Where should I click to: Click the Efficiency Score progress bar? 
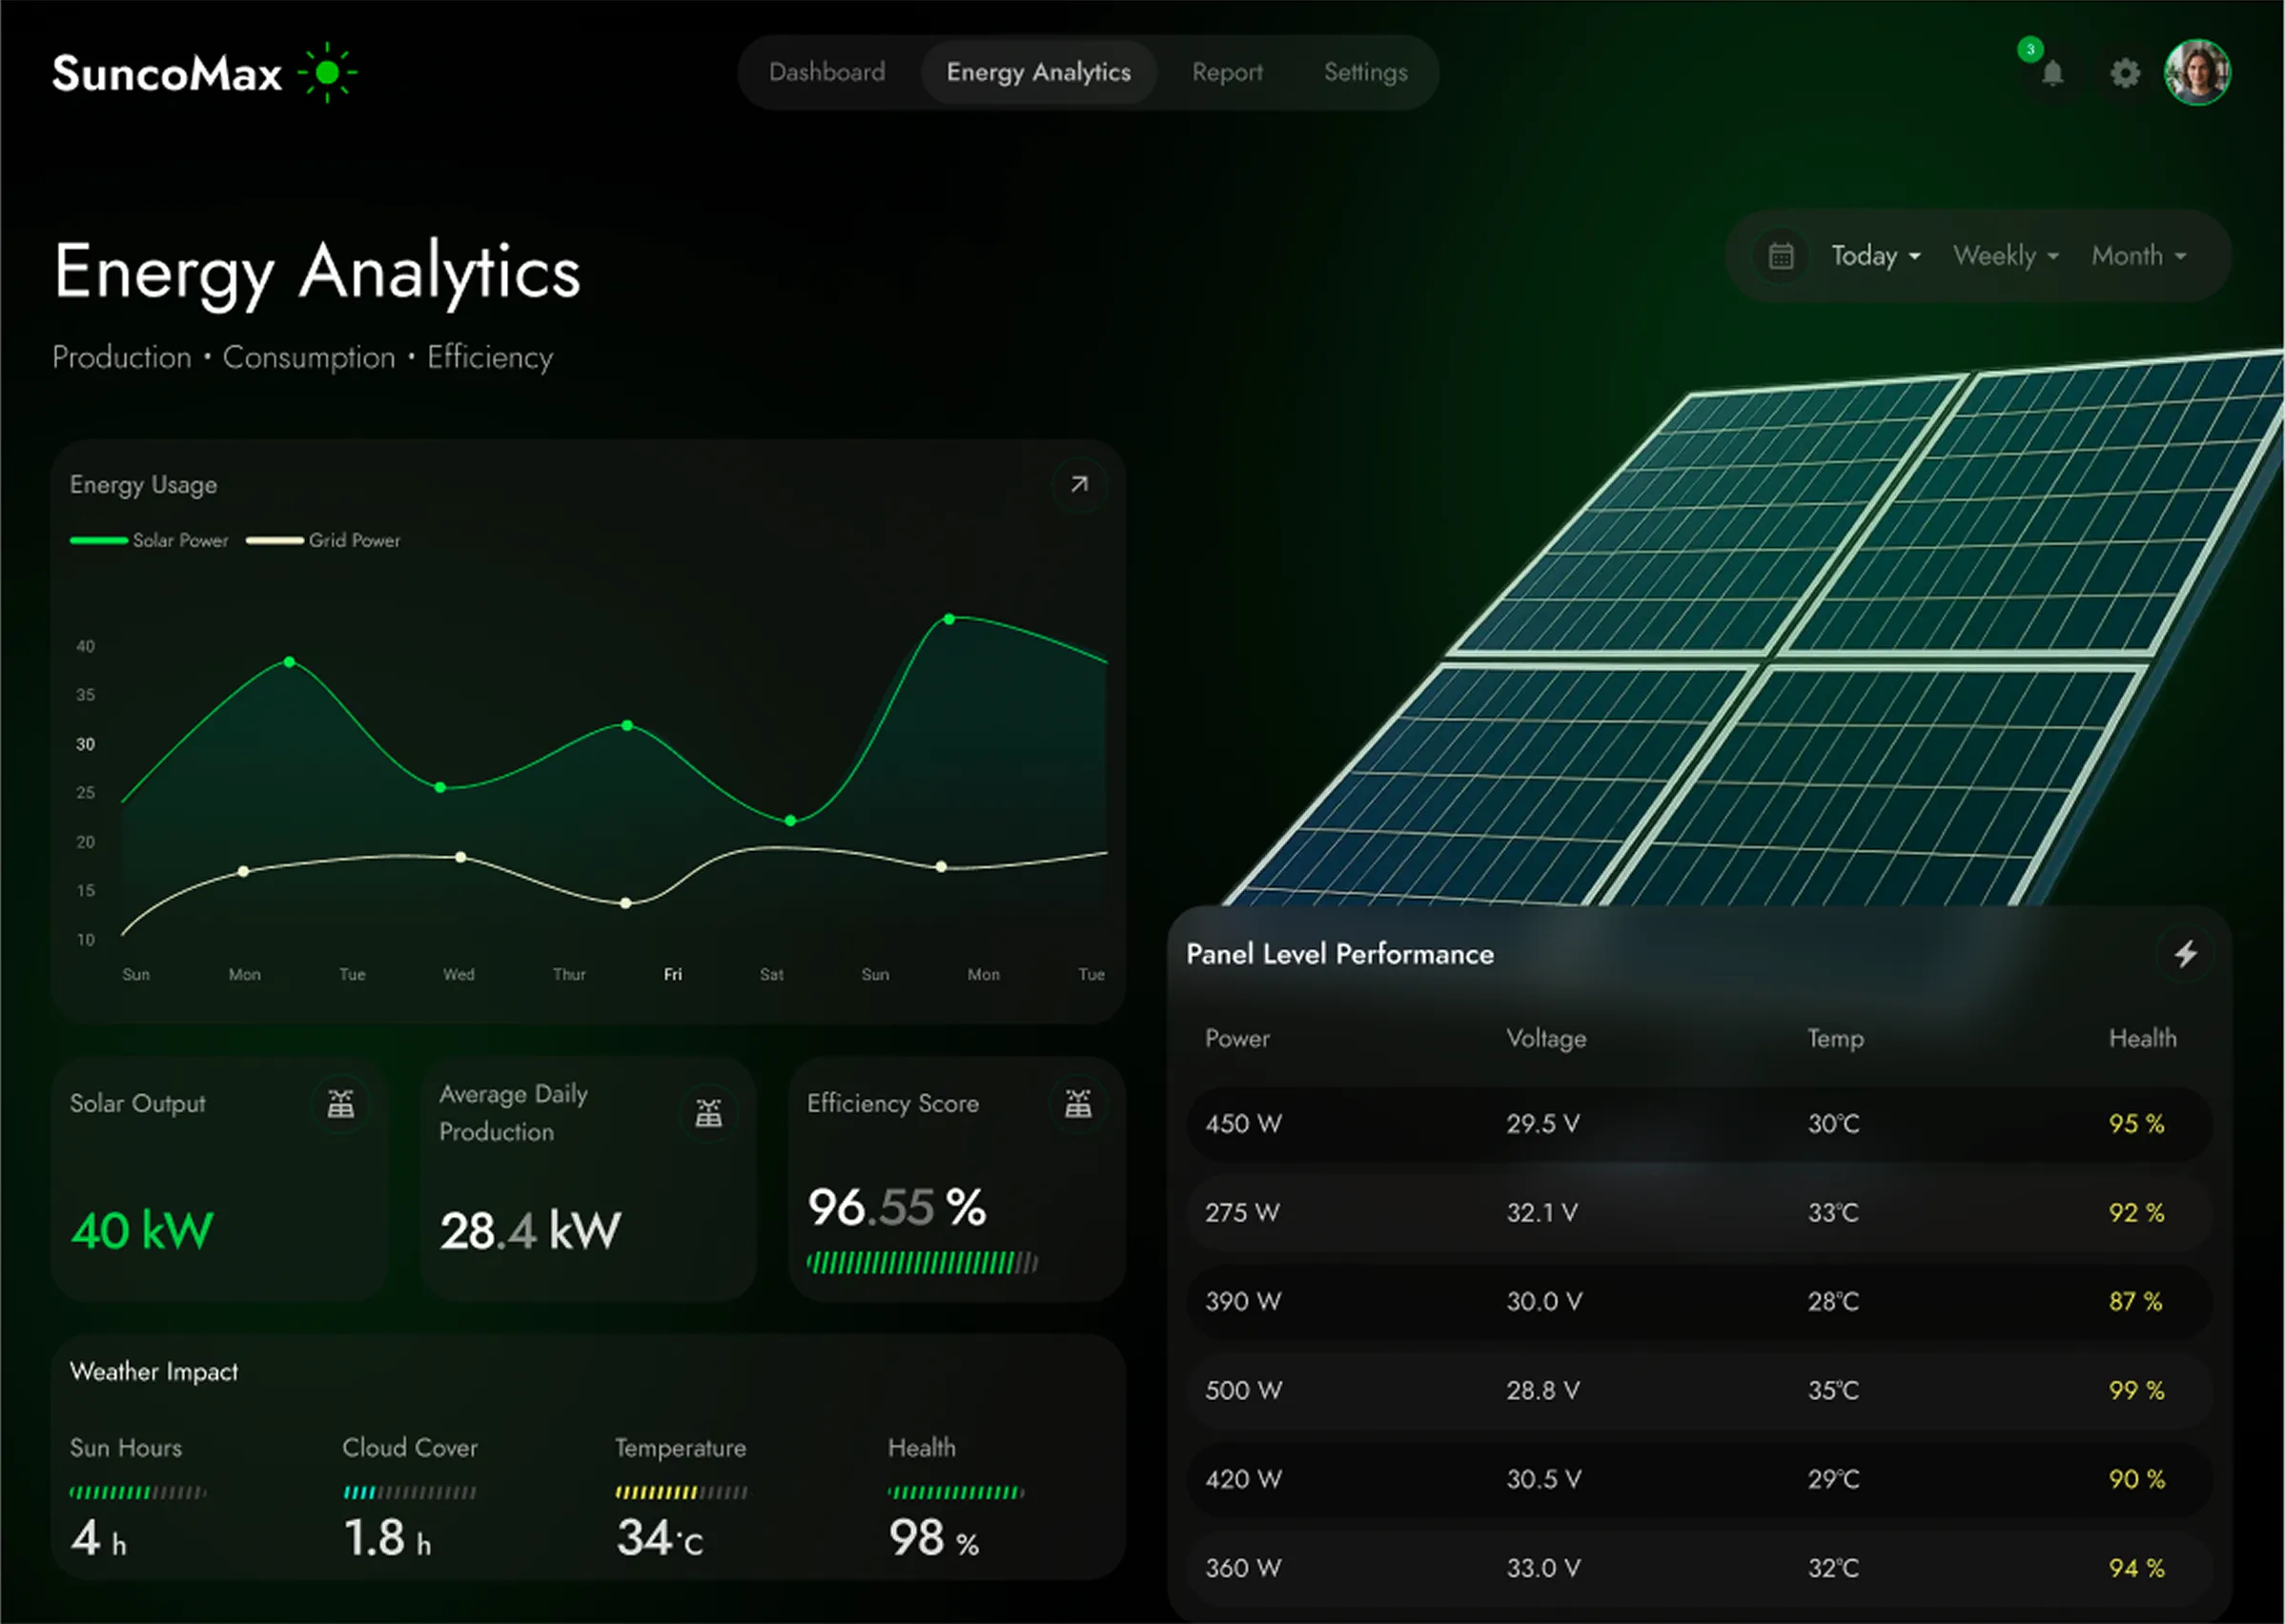tap(921, 1264)
